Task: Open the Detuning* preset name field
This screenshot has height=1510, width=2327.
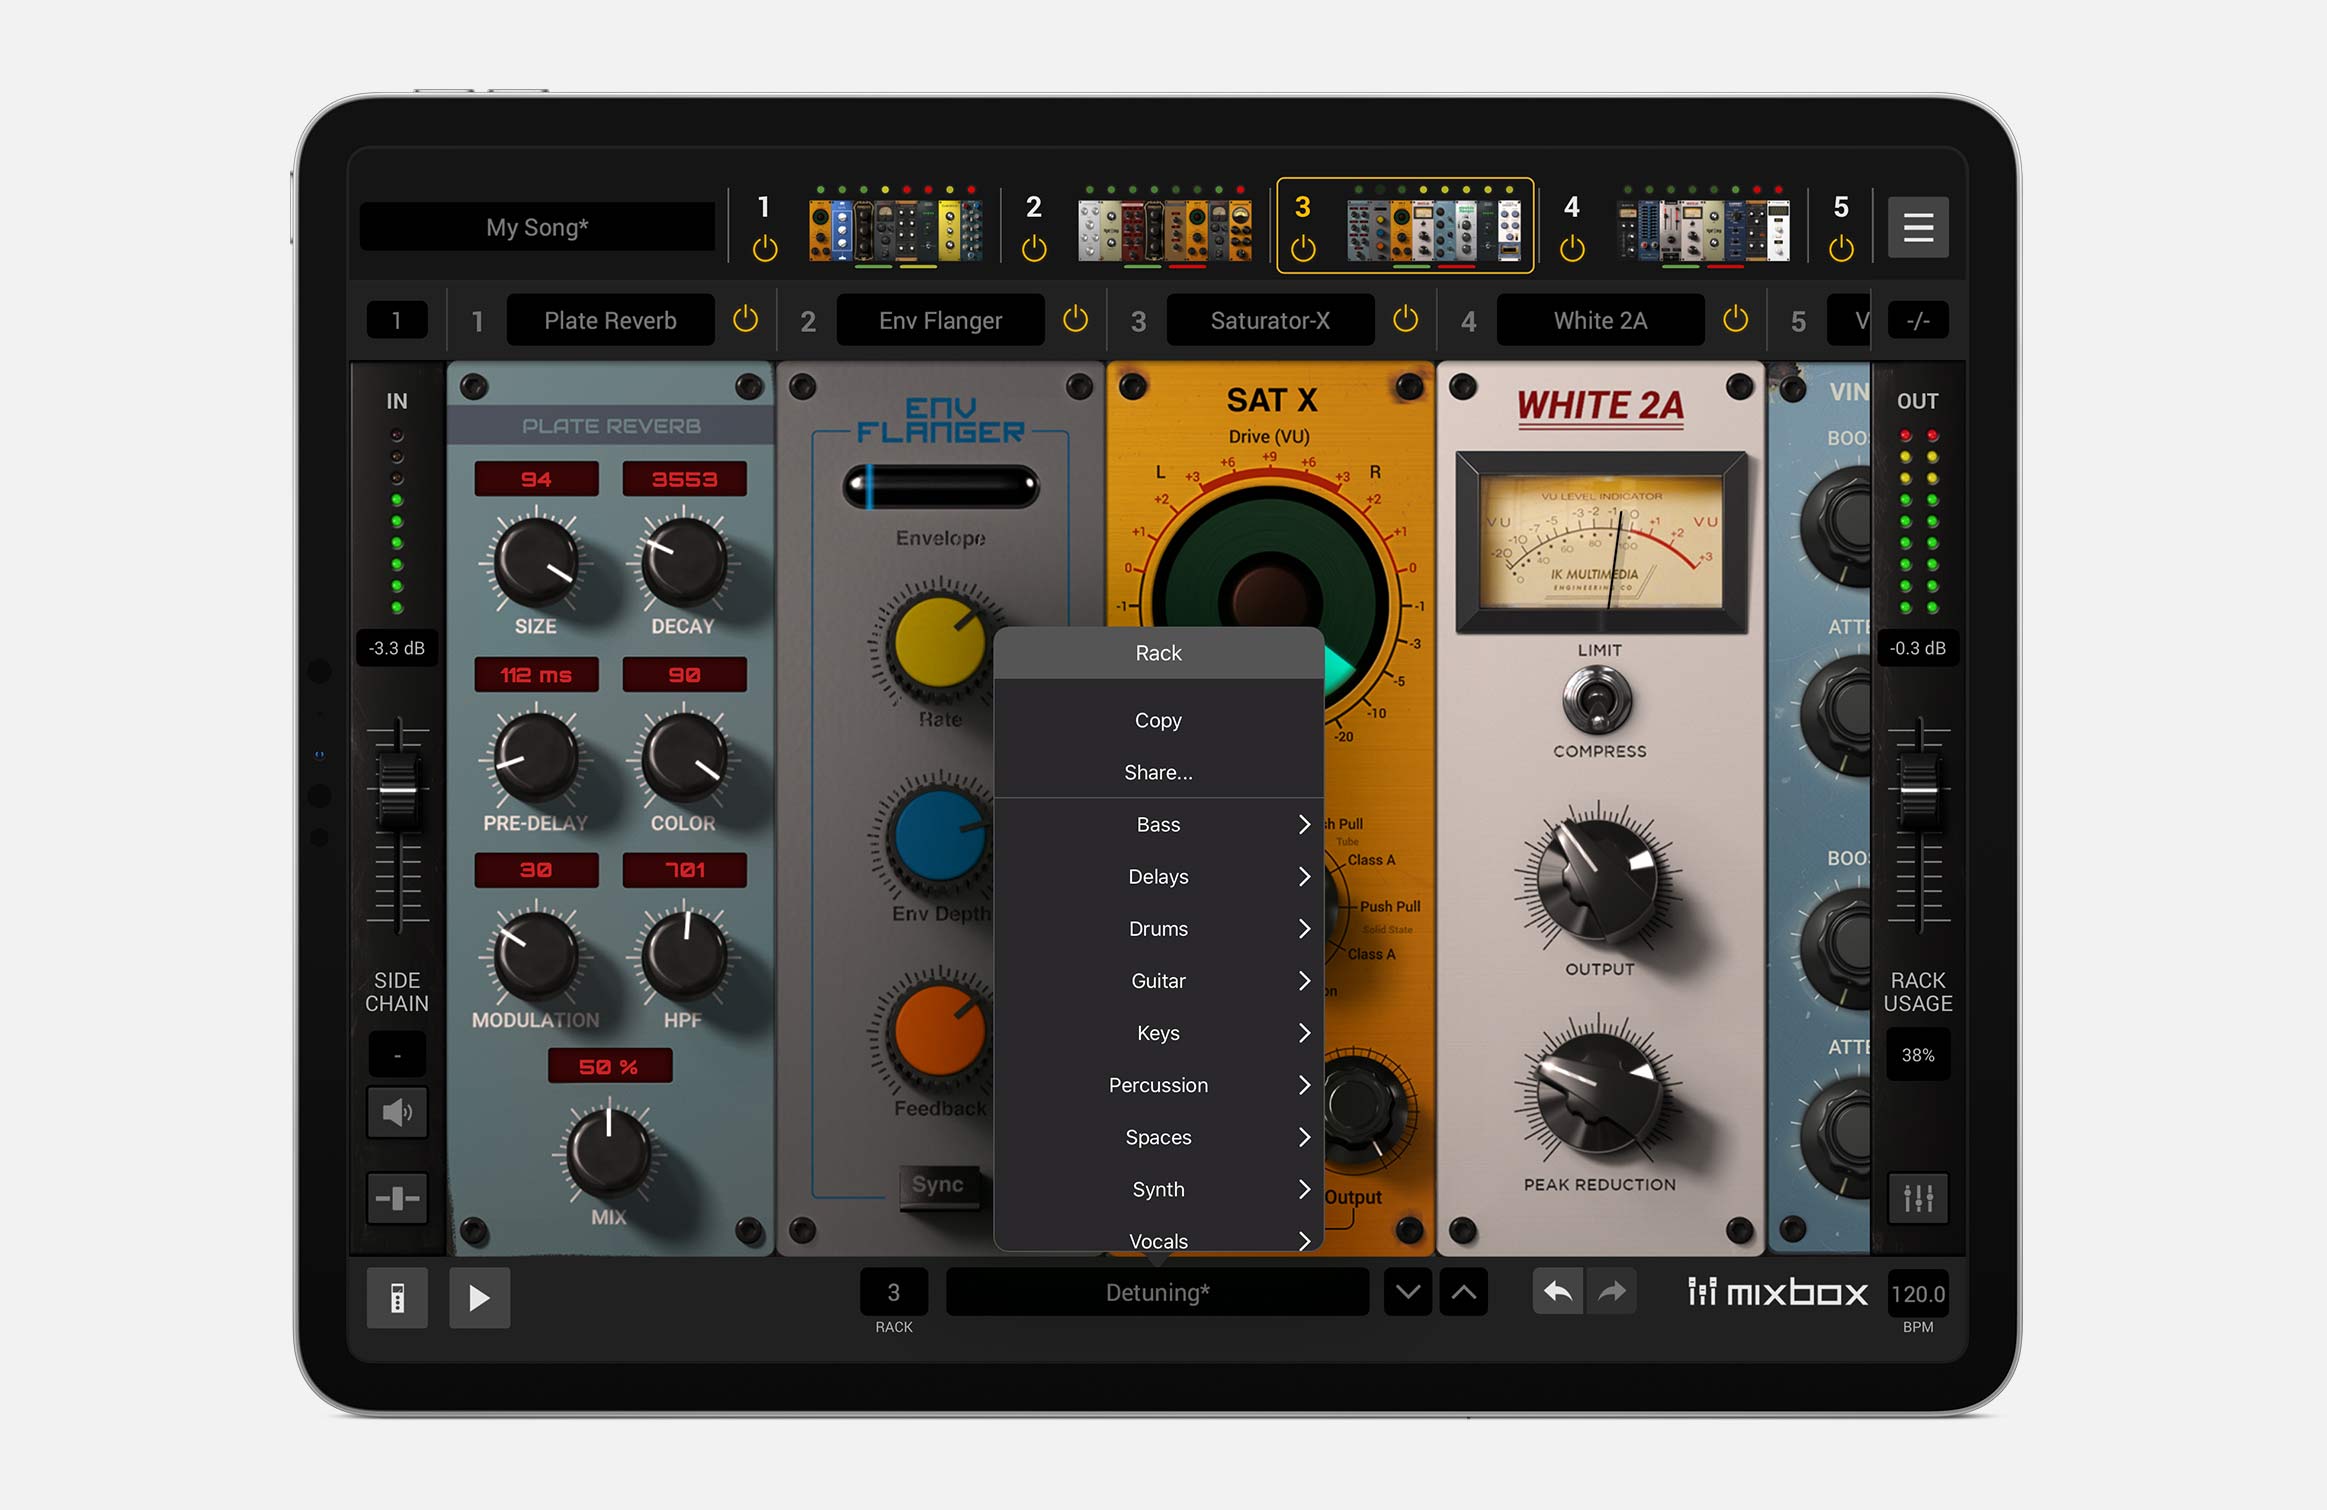Action: pos(1157,1292)
